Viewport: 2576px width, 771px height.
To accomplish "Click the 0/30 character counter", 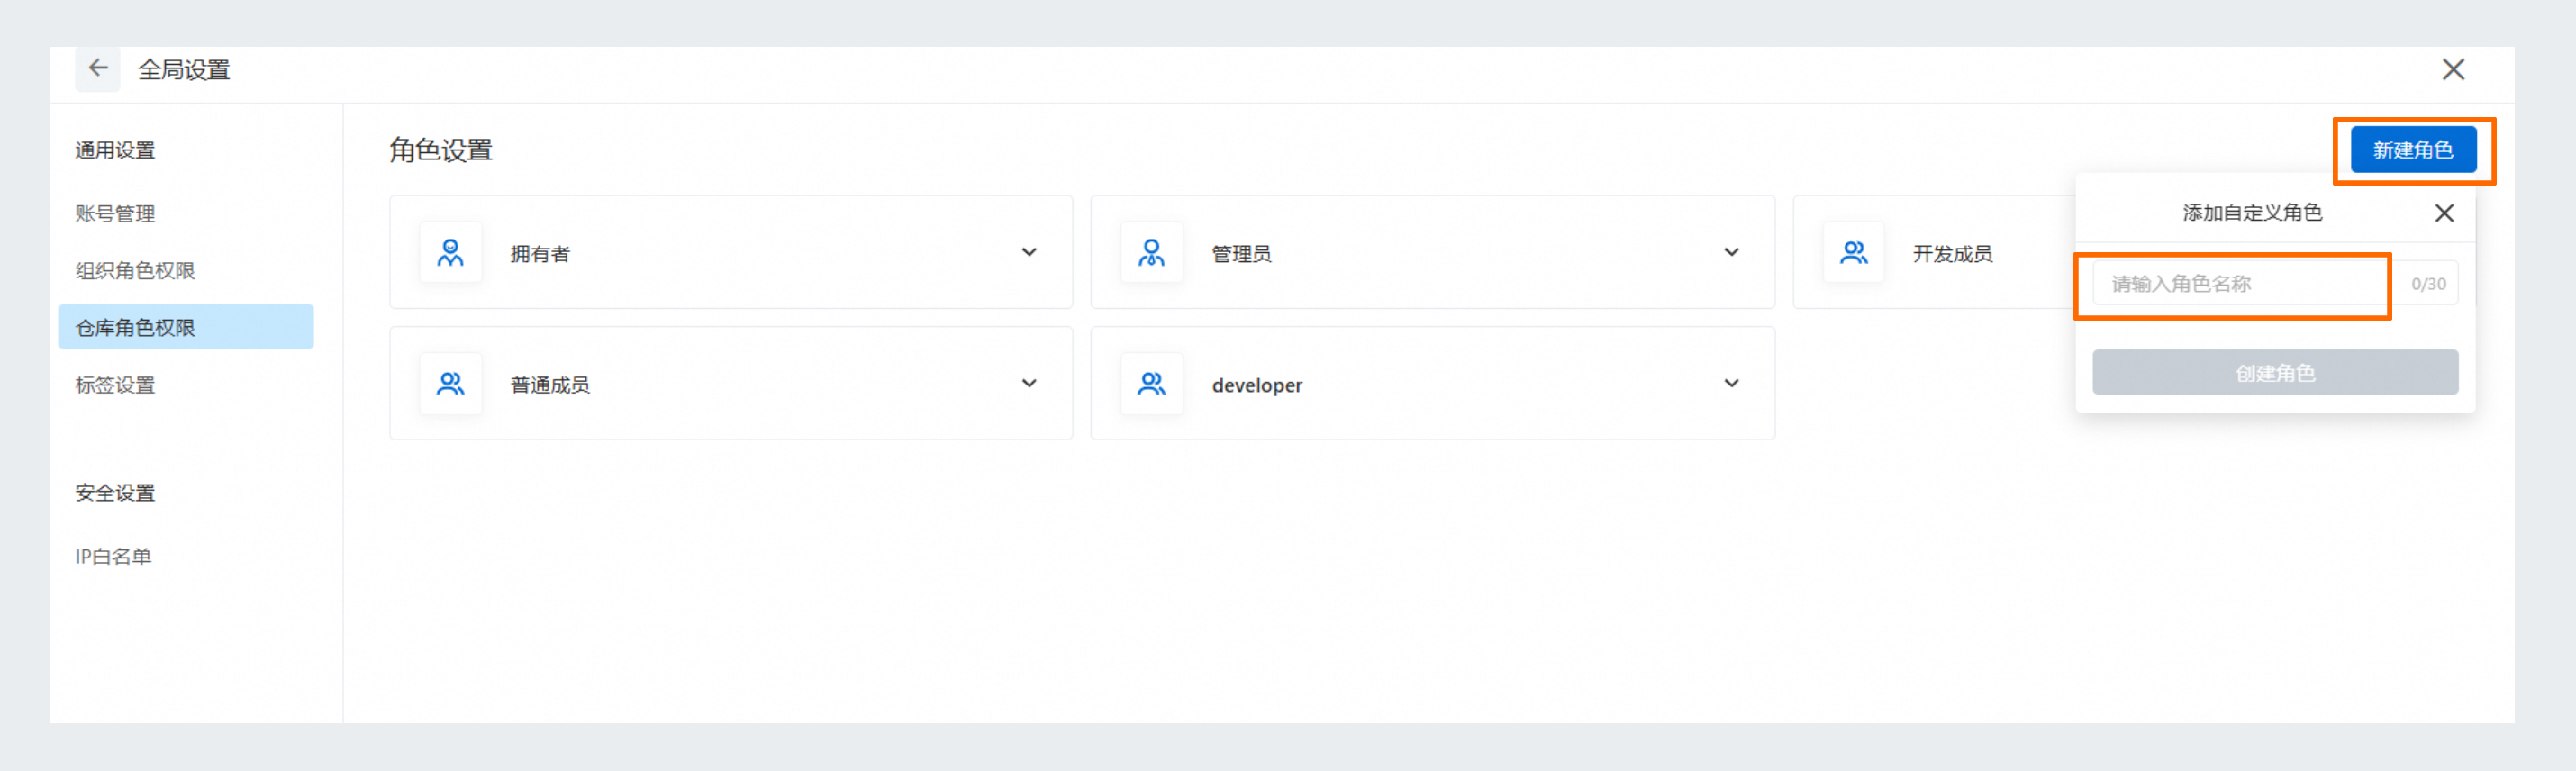I will [2428, 284].
